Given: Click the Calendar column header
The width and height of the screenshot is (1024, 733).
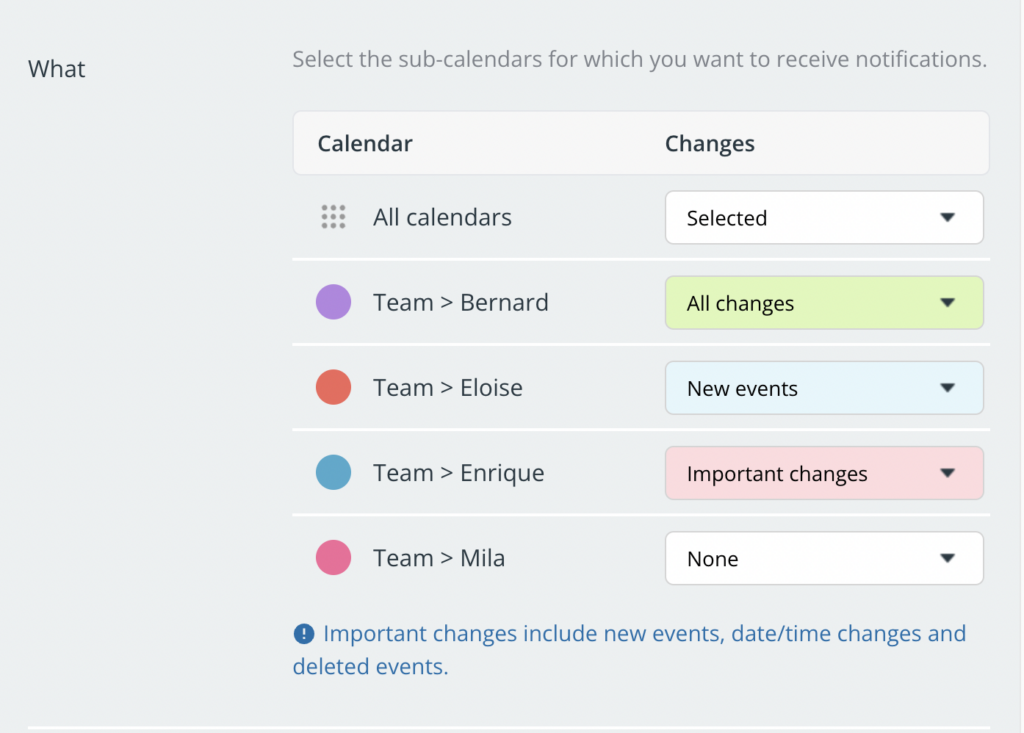Looking at the screenshot, I should click(x=364, y=143).
